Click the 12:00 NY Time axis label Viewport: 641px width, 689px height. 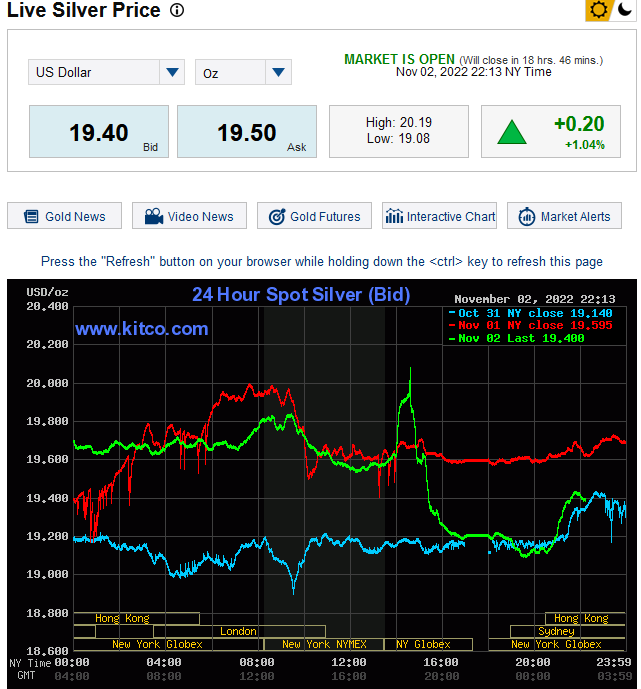[x=348, y=662]
